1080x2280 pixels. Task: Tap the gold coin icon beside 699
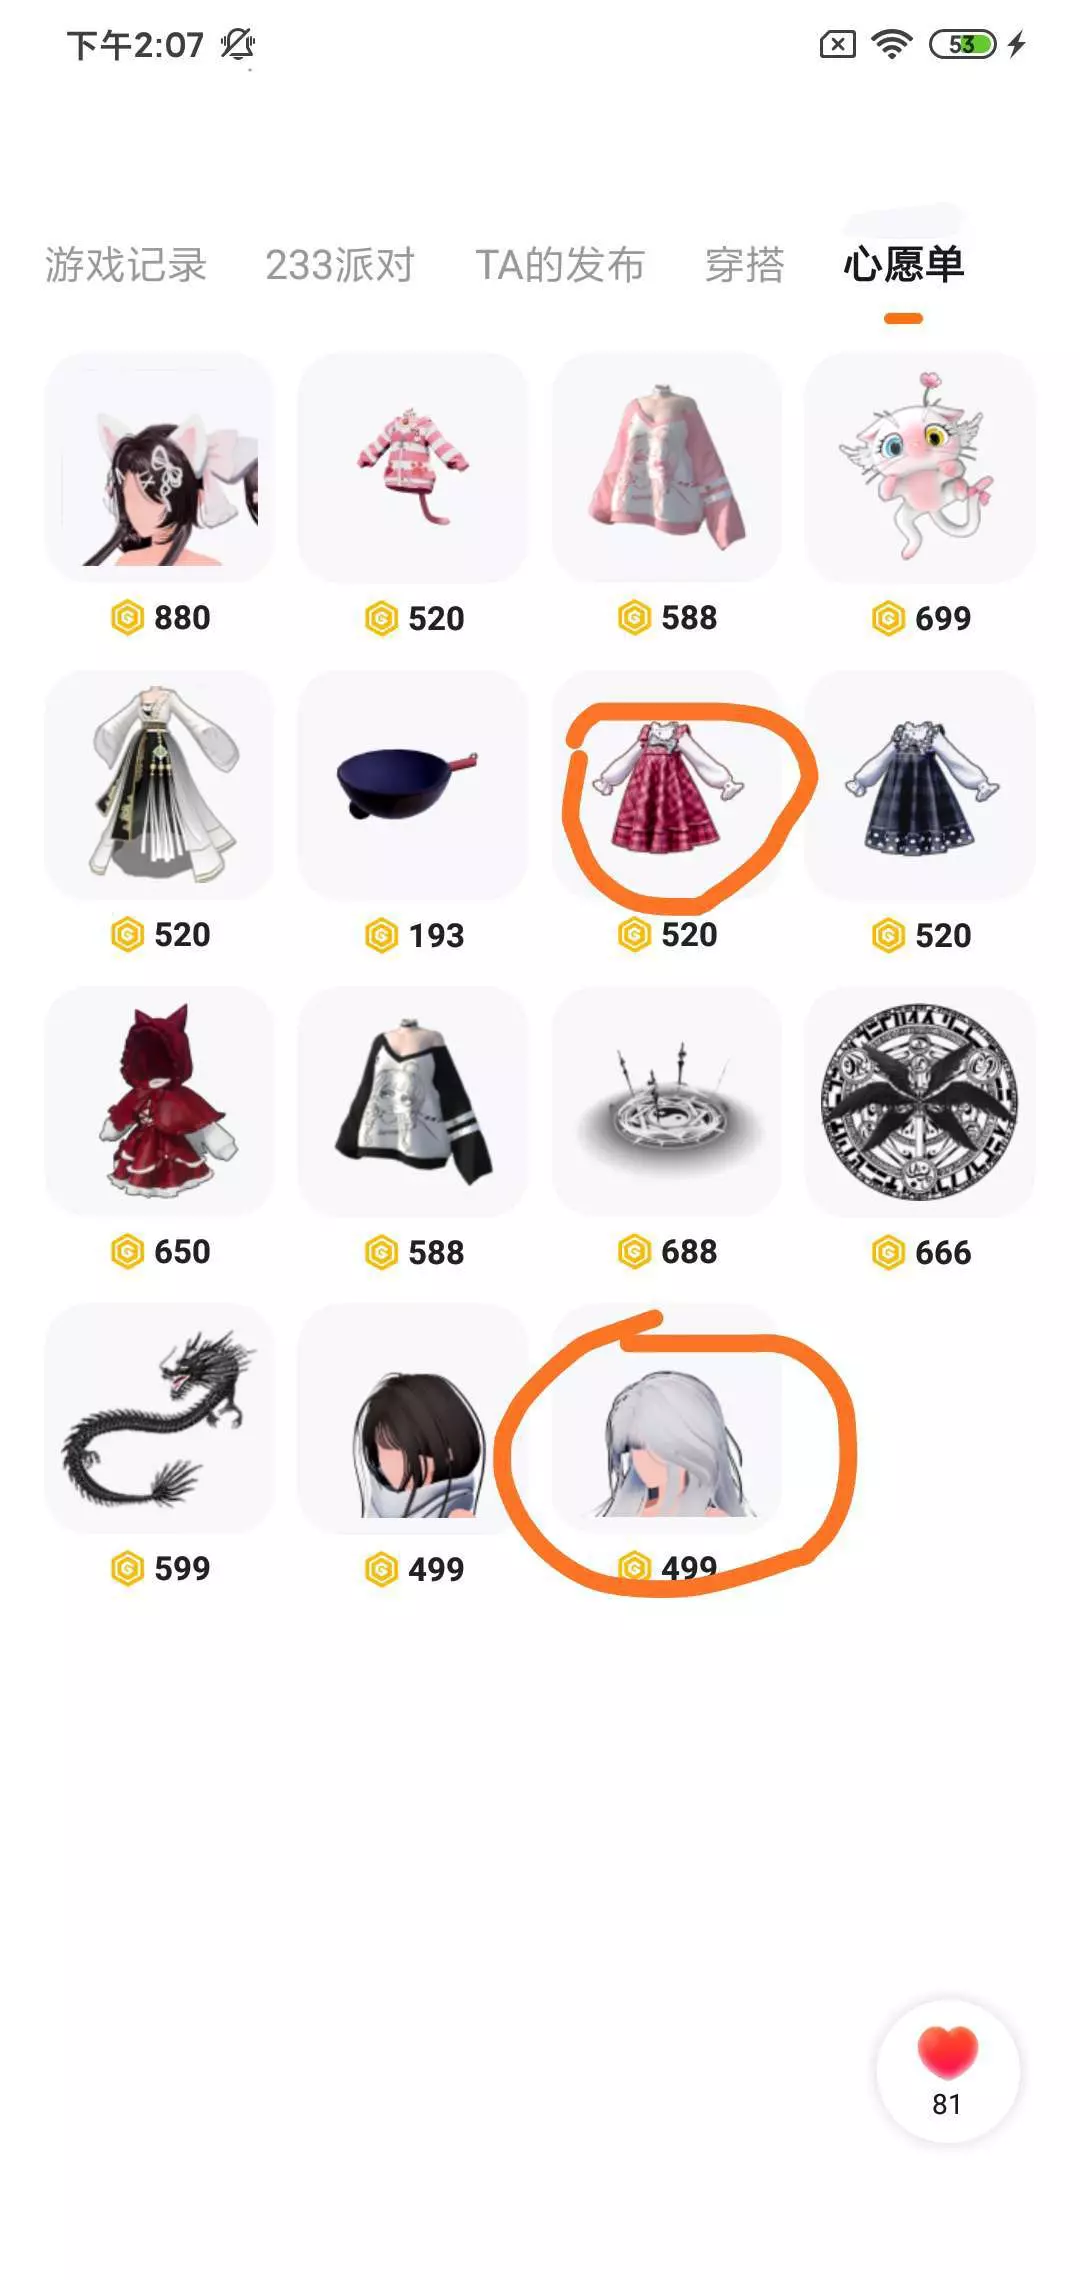888,618
